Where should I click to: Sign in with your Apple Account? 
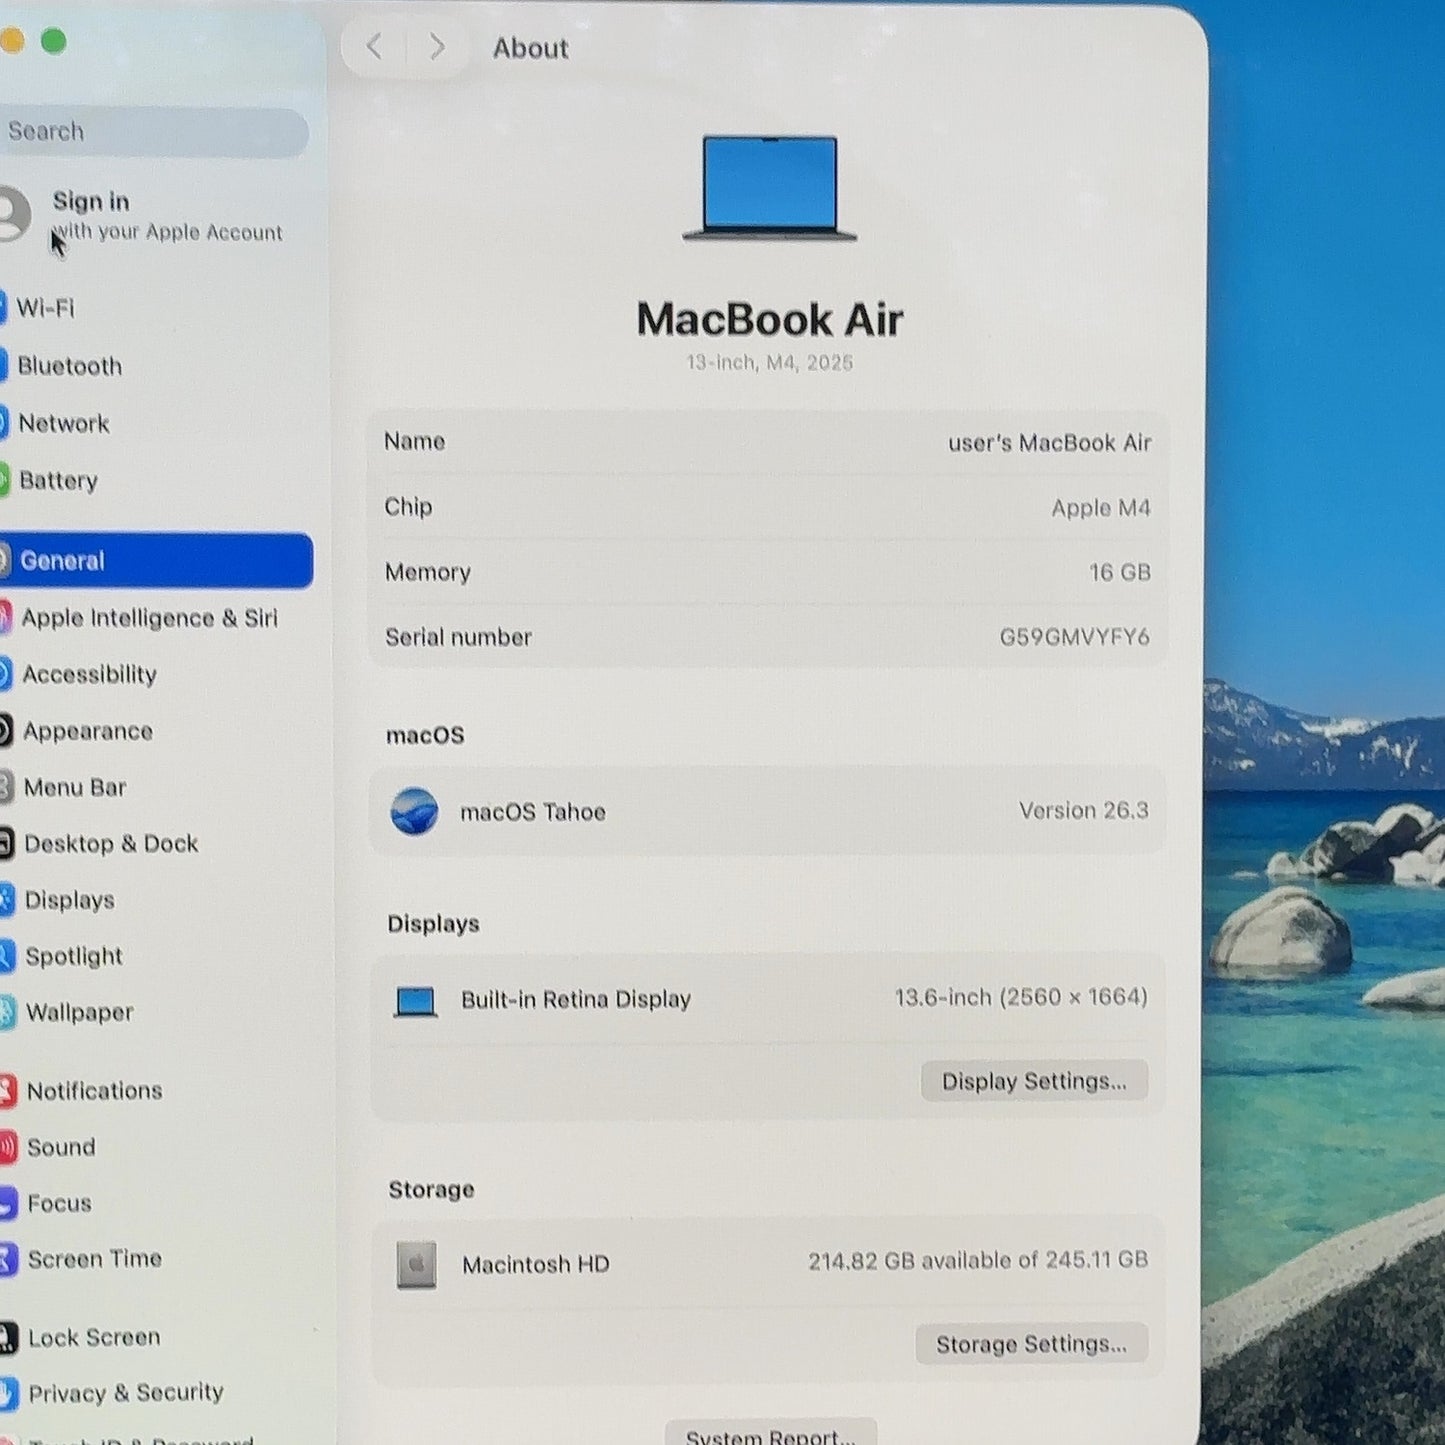[x=145, y=215]
